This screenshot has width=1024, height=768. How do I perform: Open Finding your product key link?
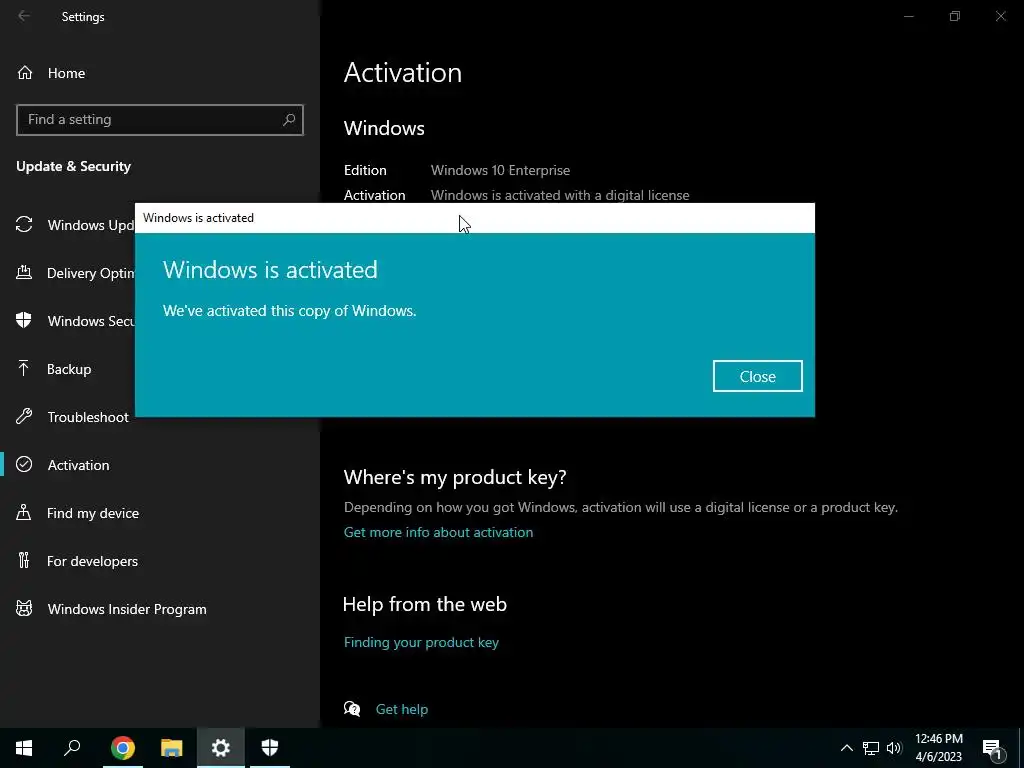pos(421,643)
